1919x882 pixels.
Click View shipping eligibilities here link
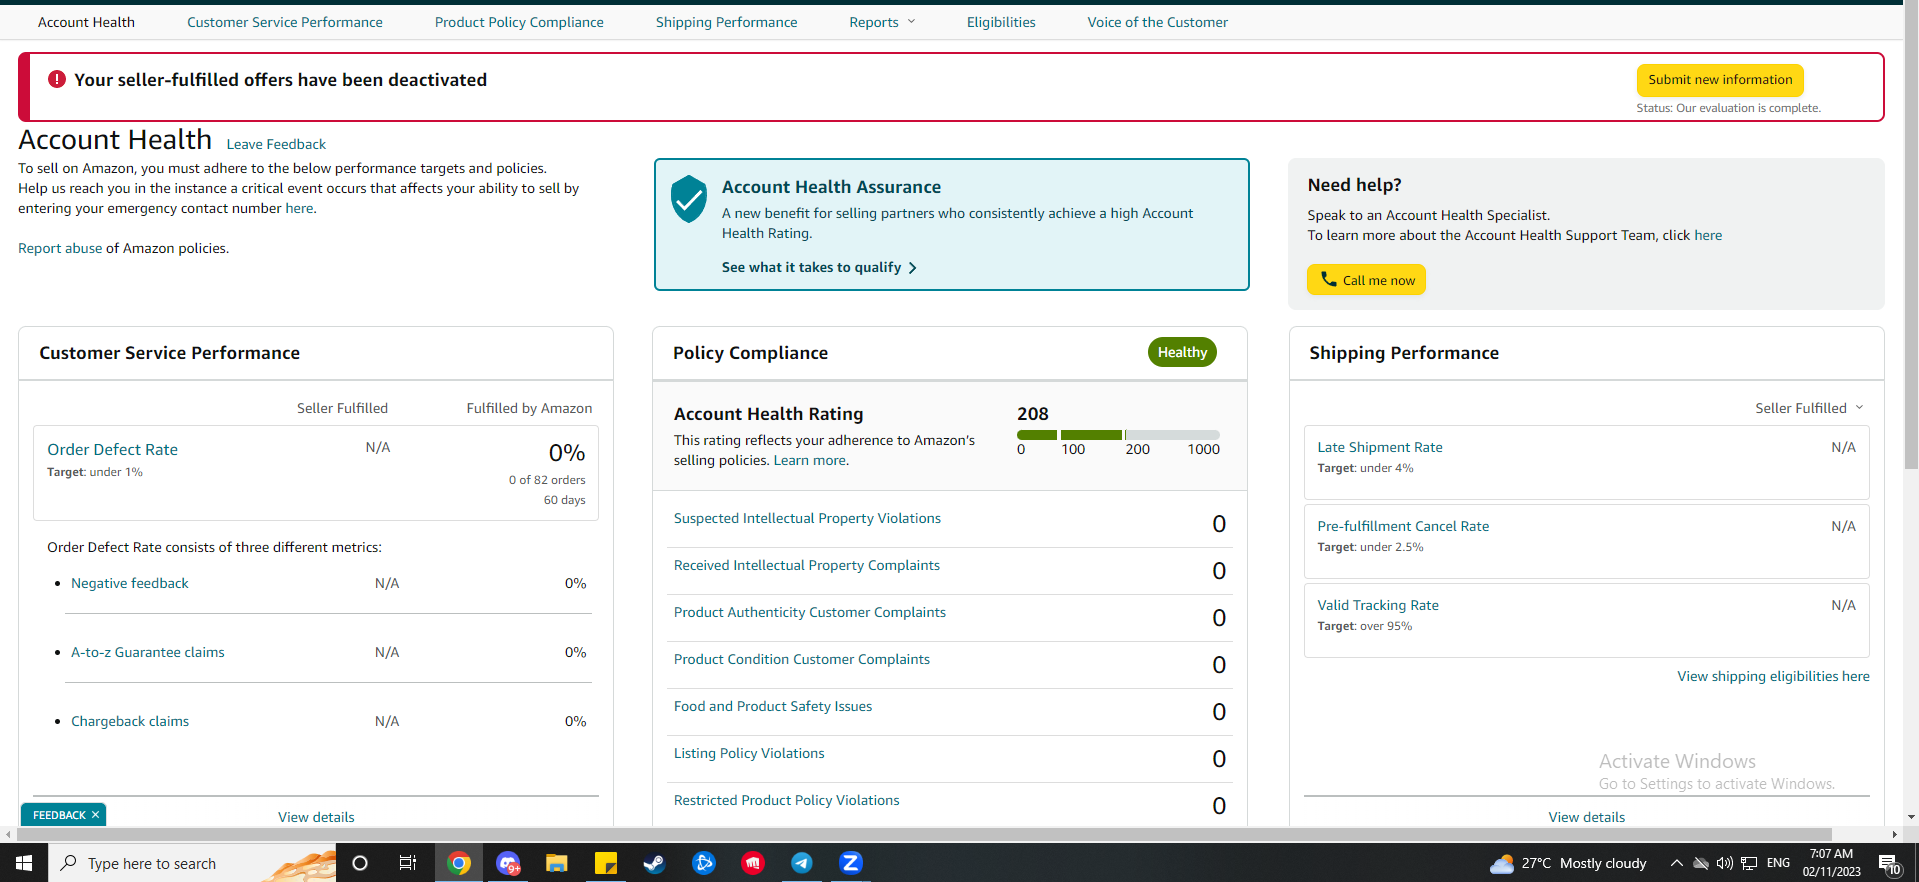pyautogui.click(x=1773, y=676)
